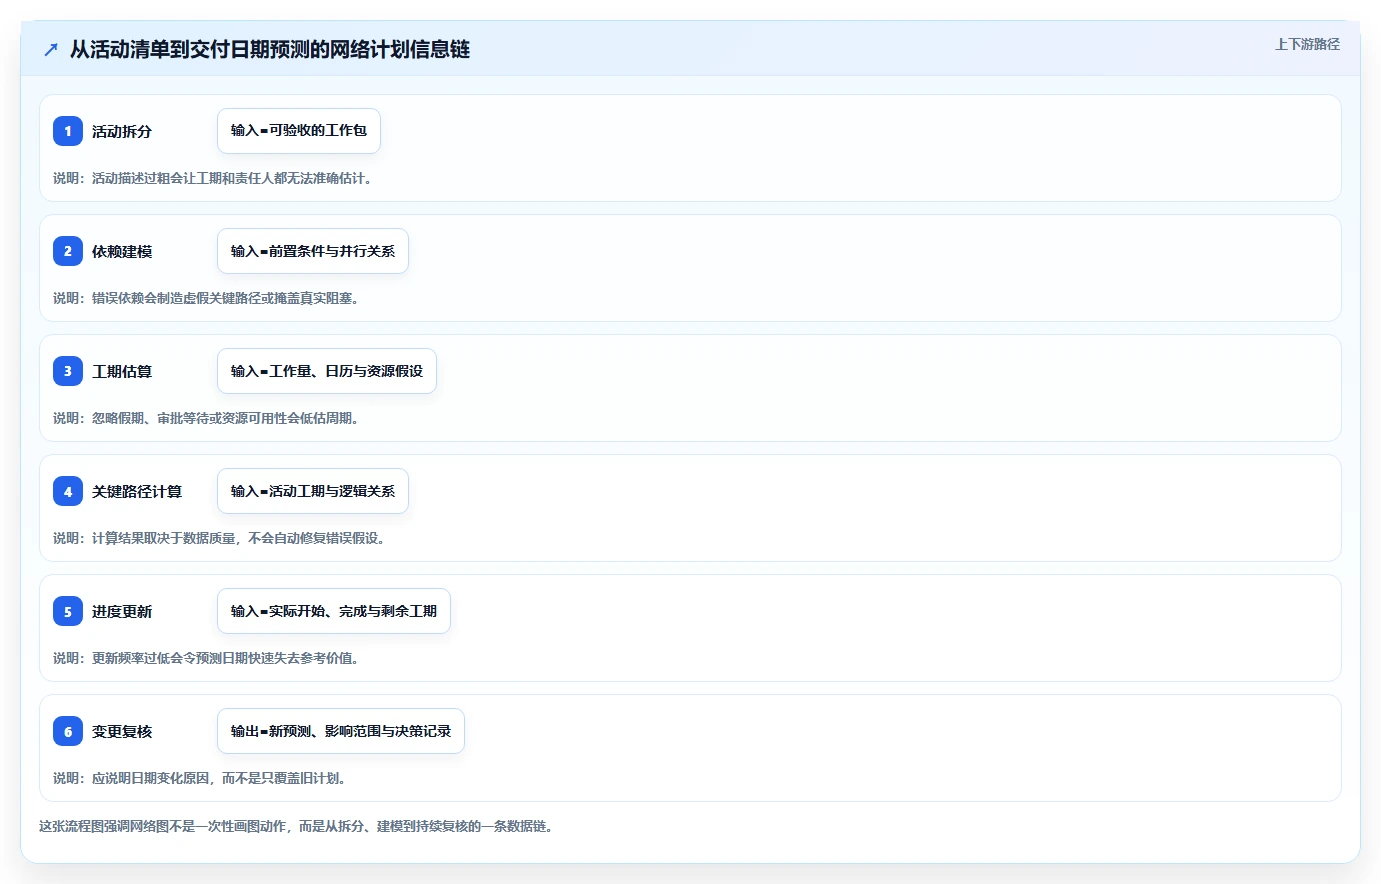Select step number 6 badge

click(x=68, y=731)
